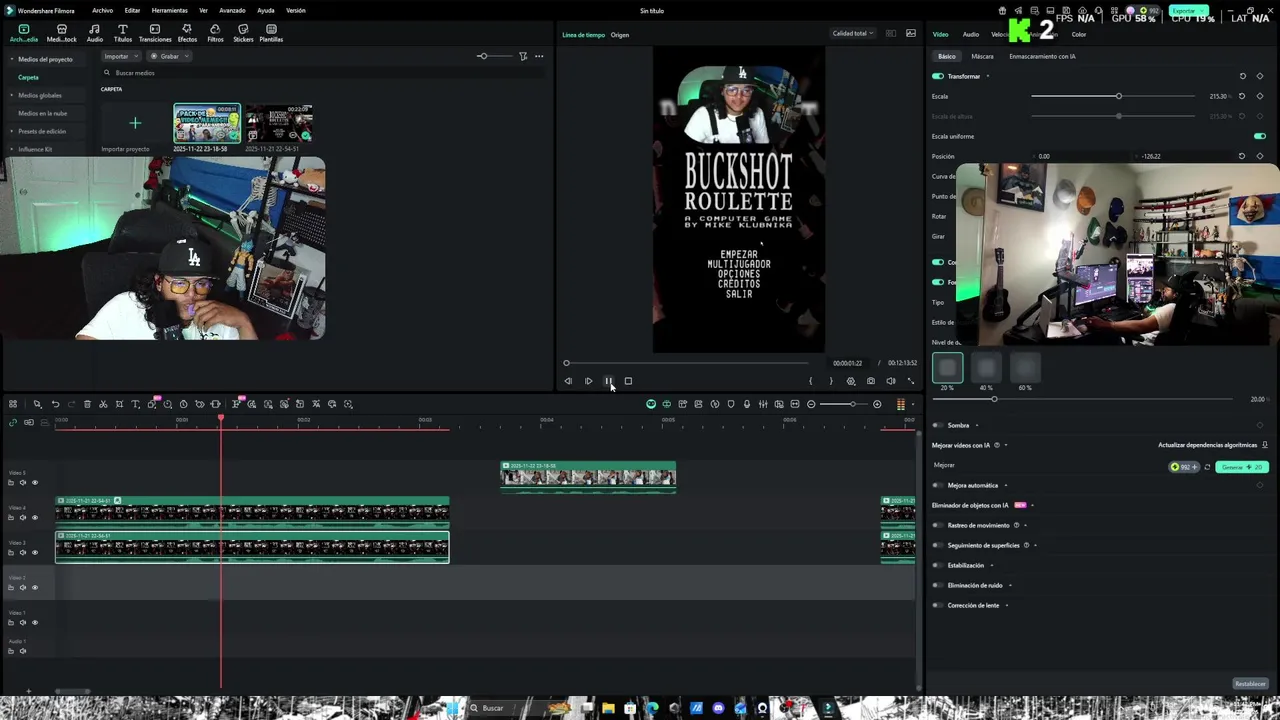Open the Efectos panel
The width and height of the screenshot is (1280, 720).
[187, 33]
